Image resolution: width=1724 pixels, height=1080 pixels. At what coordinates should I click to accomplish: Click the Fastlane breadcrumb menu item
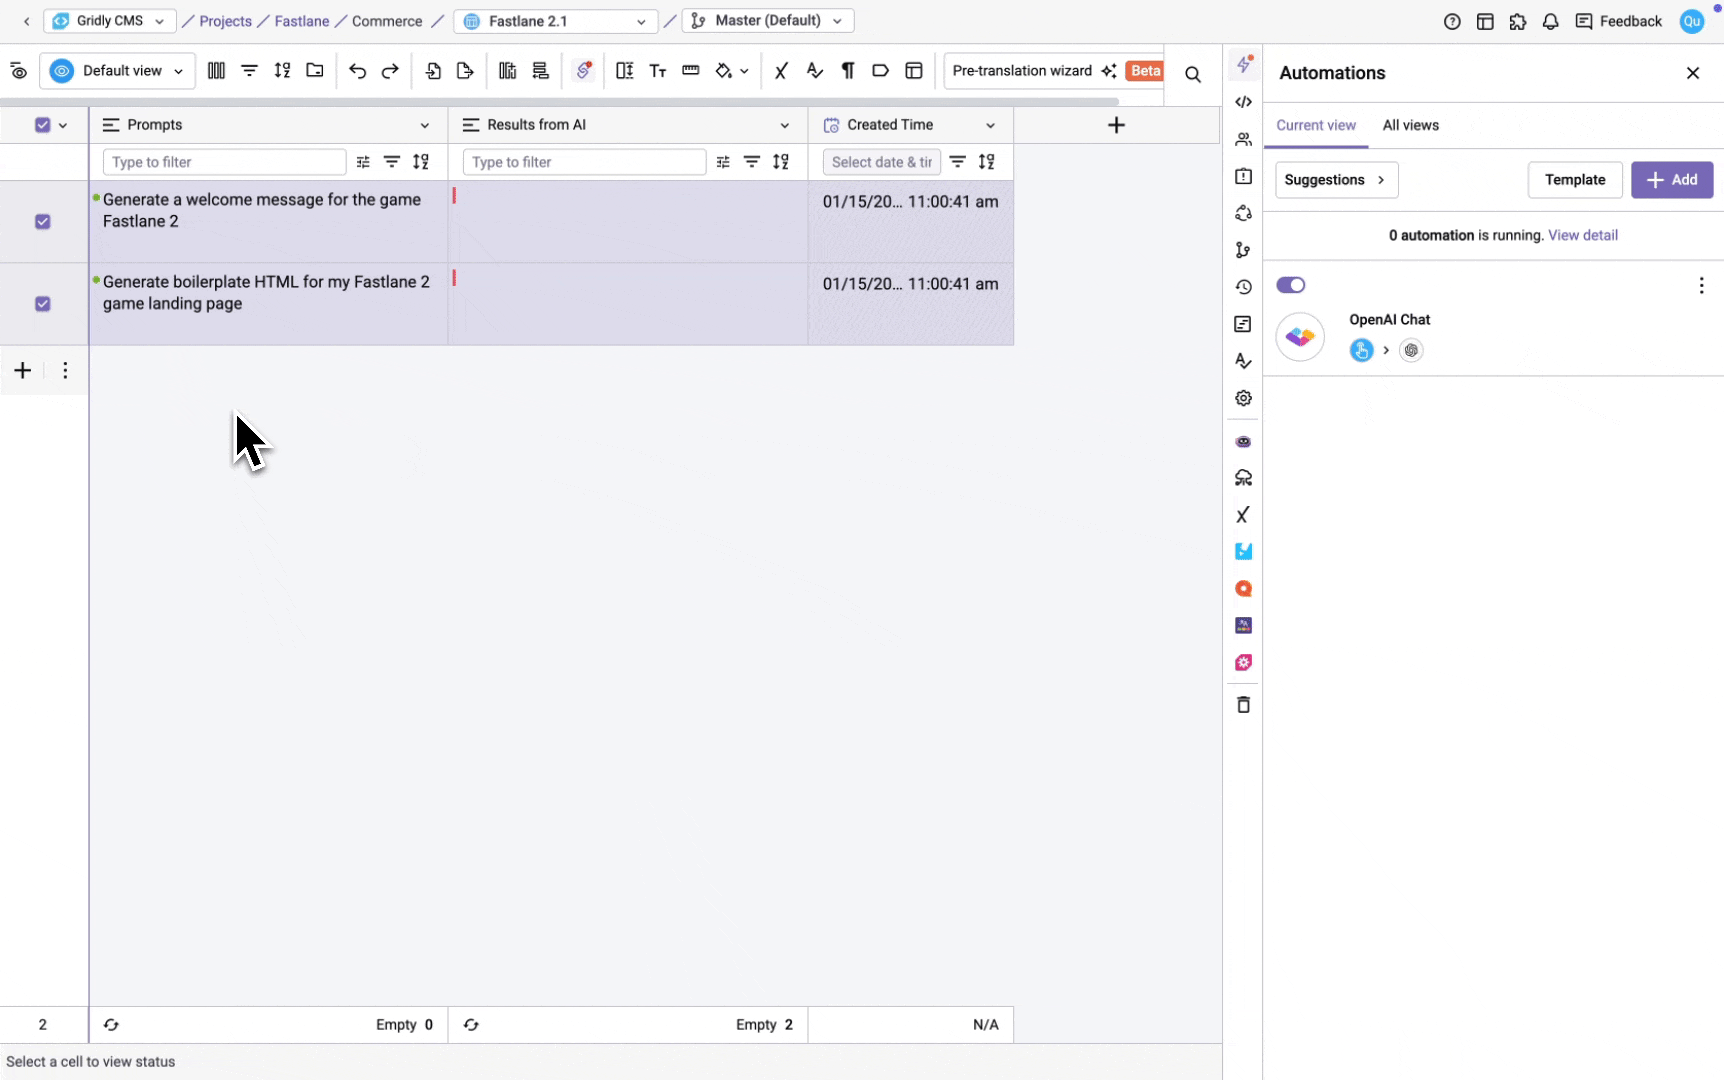[x=301, y=20]
